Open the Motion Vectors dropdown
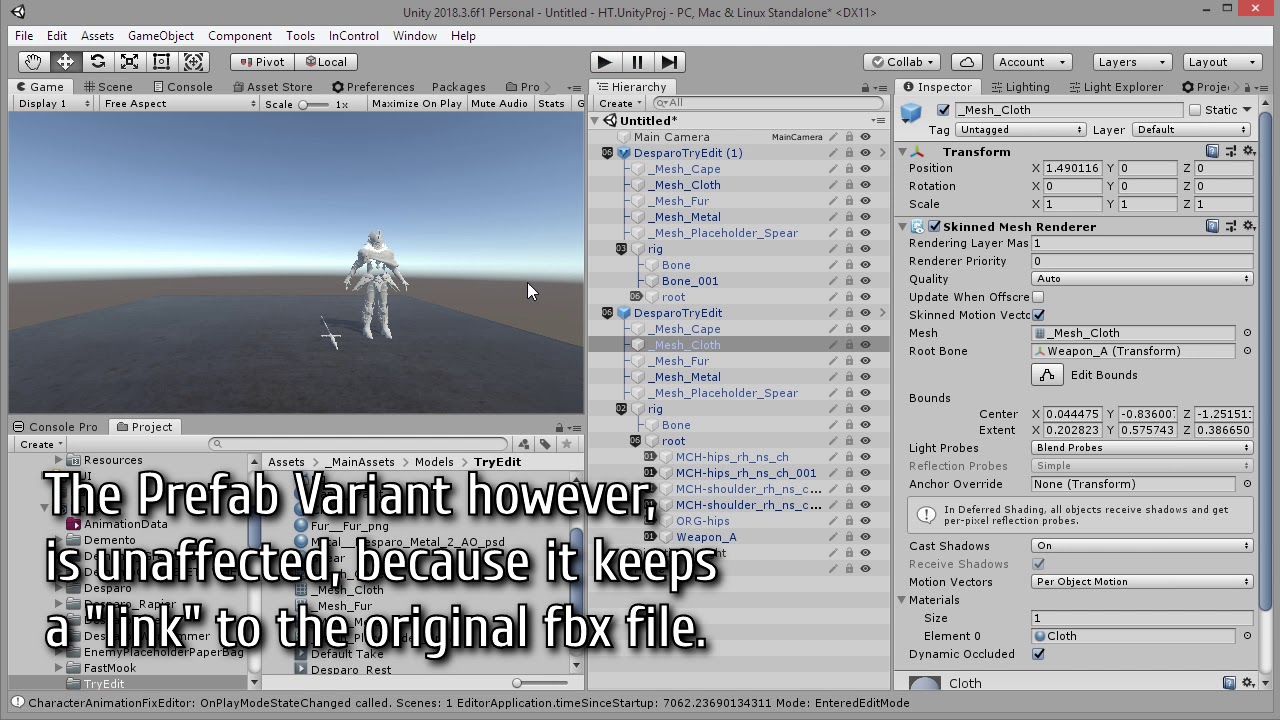This screenshot has width=1280, height=720. tap(1142, 582)
